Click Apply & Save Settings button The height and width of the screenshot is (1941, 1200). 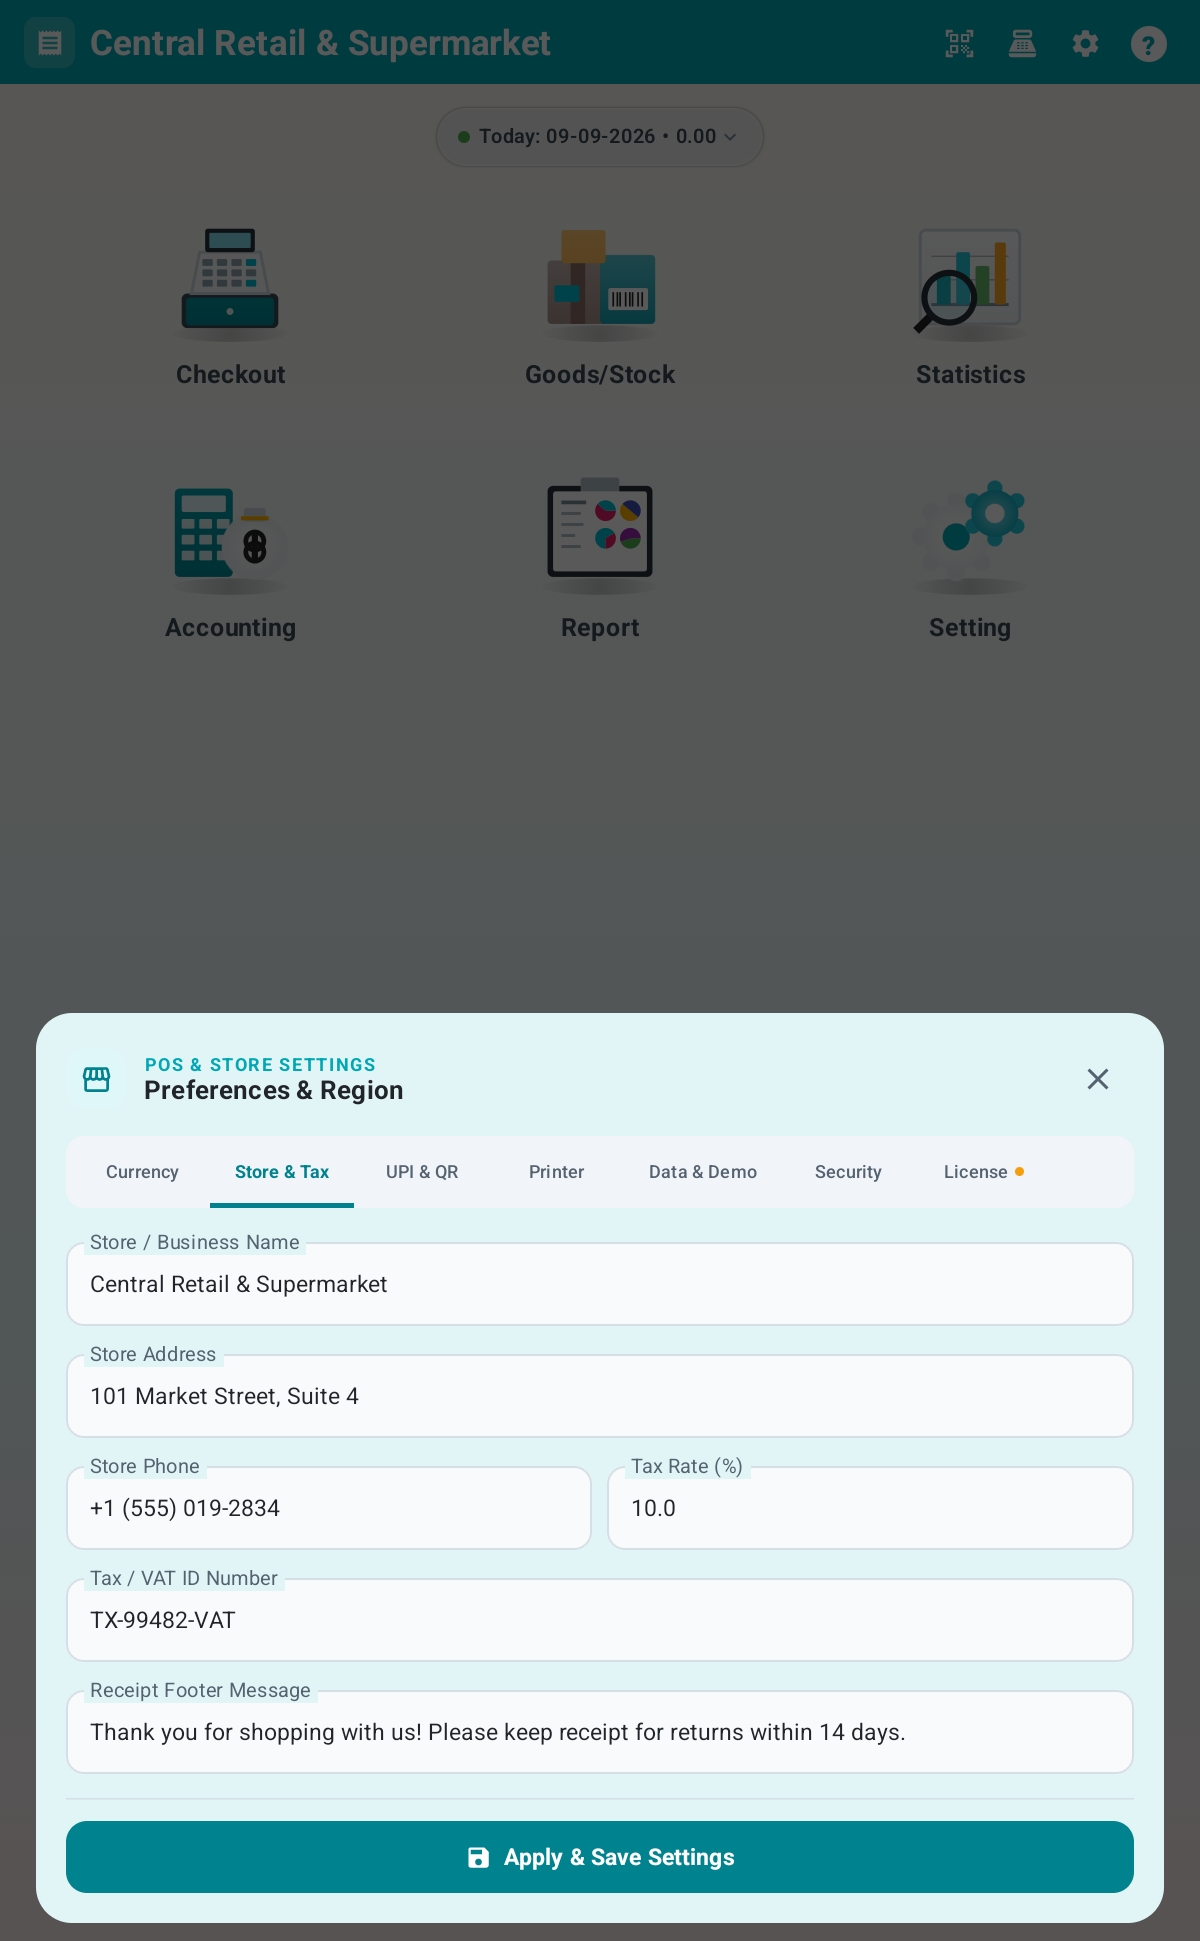(600, 1857)
